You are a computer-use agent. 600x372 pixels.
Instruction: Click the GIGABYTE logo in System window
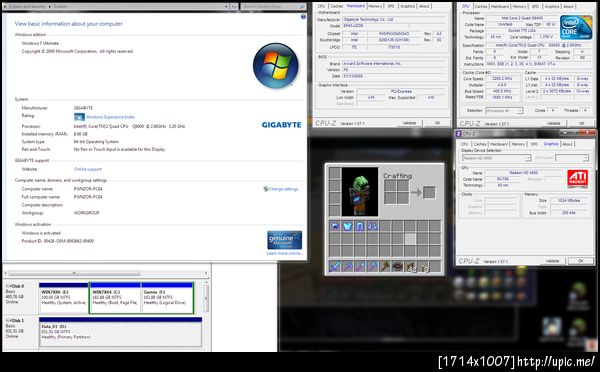pyautogui.click(x=281, y=125)
